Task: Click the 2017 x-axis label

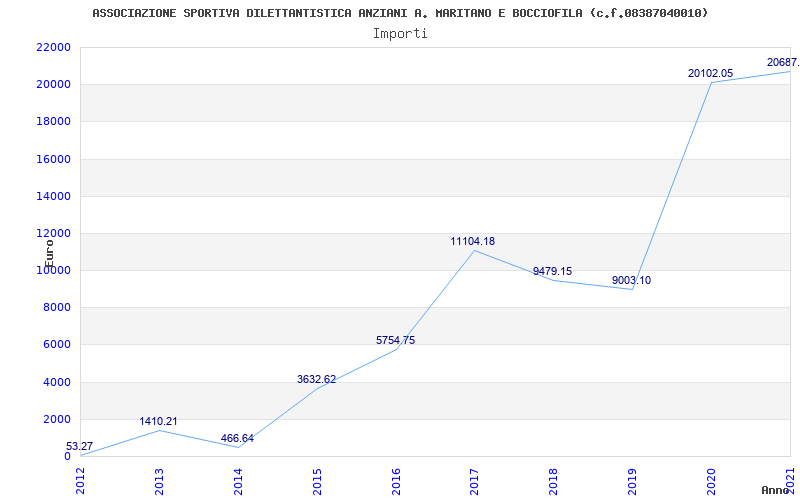Action: 474,481
